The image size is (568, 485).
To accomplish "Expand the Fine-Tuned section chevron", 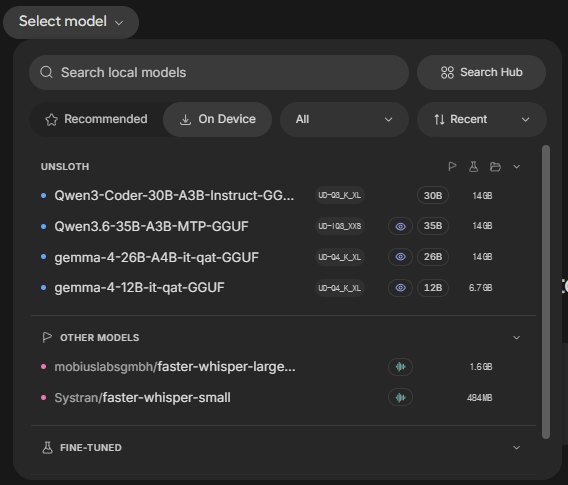I will pos(517,448).
